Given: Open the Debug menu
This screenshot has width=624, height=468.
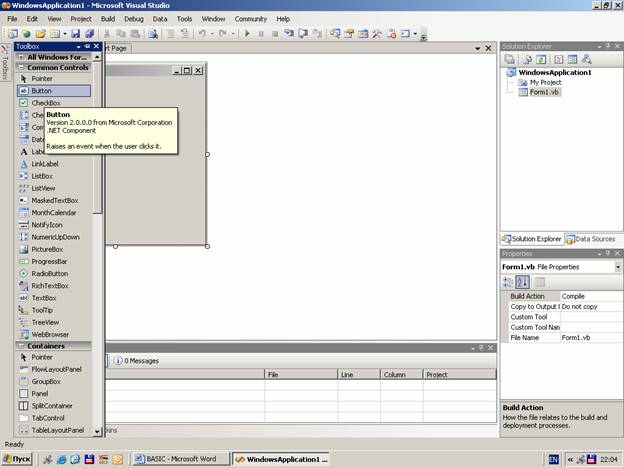Looking at the screenshot, I should [134, 19].
